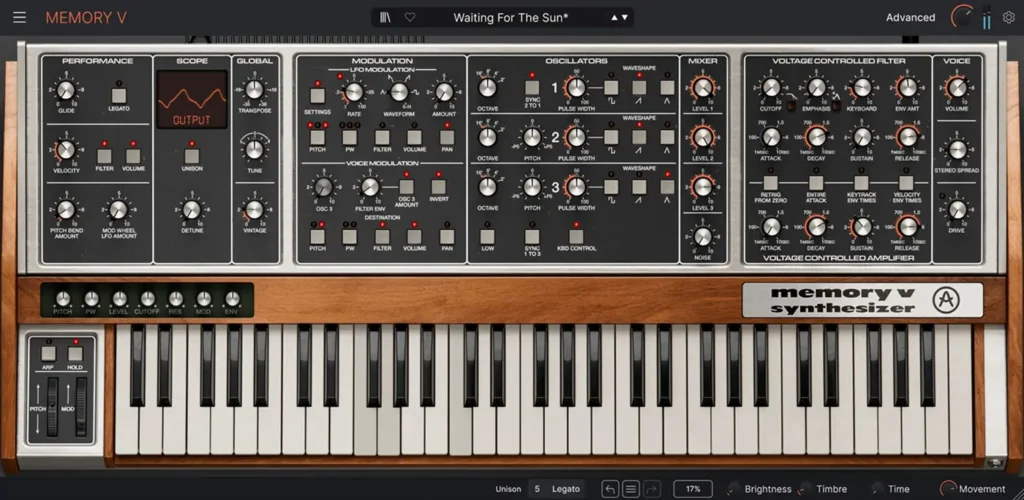
Task: Select oscillator 2 triangle waveshape
Action: coord(667,136)
